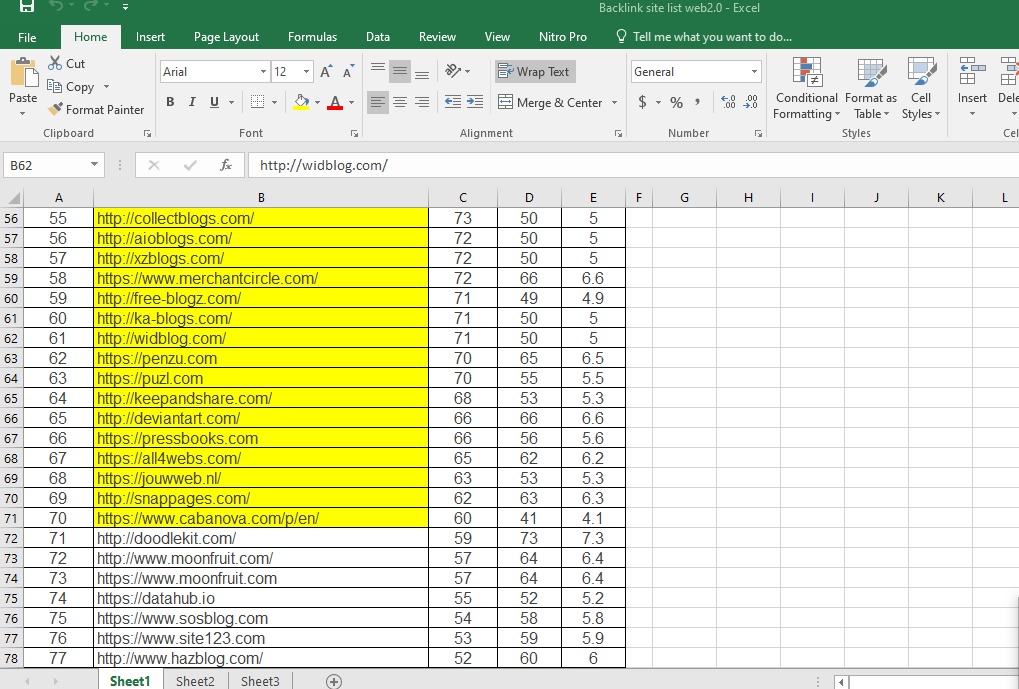
Task: Open Conditional Formatting button
Action: (806, 88)
